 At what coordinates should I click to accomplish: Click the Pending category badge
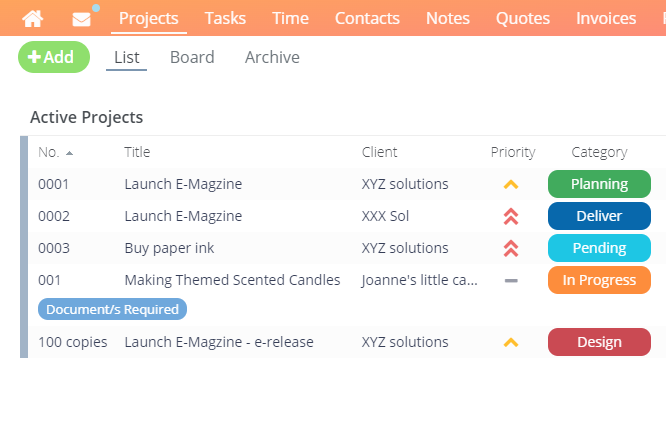(x=599, y=248)
